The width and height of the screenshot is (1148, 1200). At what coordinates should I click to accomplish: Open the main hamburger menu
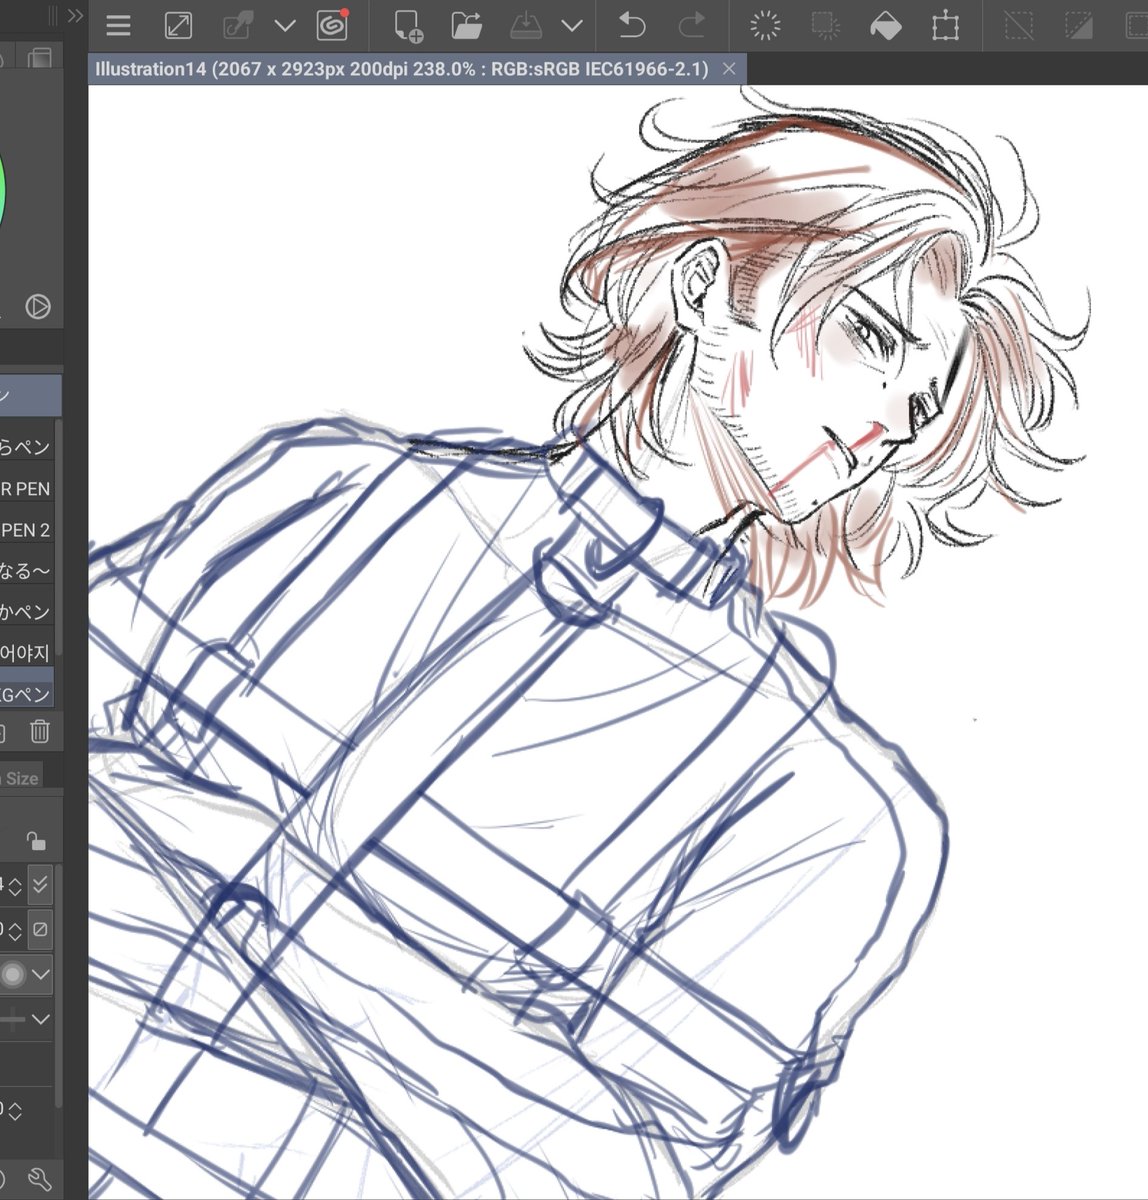(x=118, y=26)
